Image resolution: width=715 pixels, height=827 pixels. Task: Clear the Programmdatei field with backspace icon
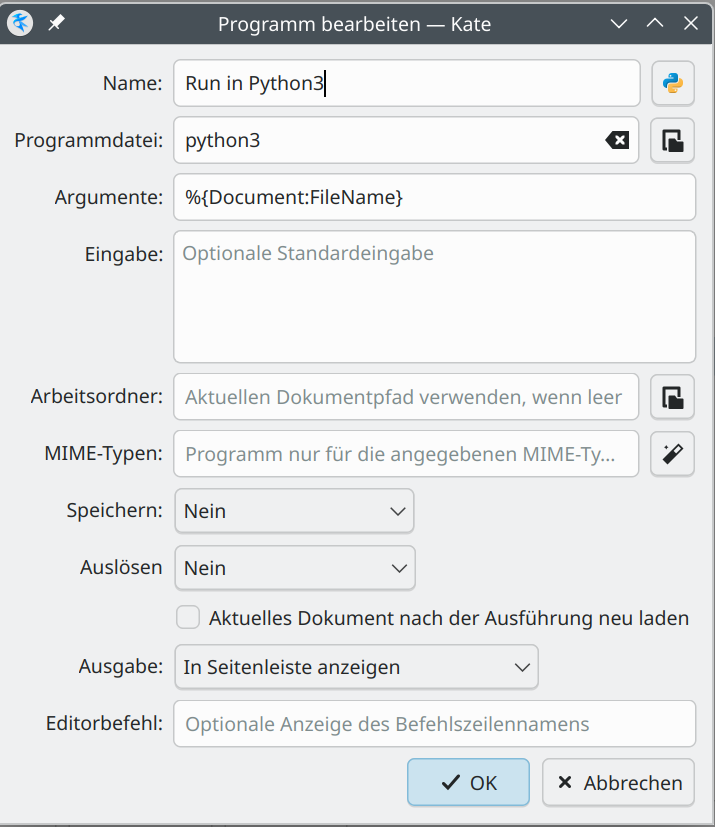pyautogui.click(x=617, y=140)
